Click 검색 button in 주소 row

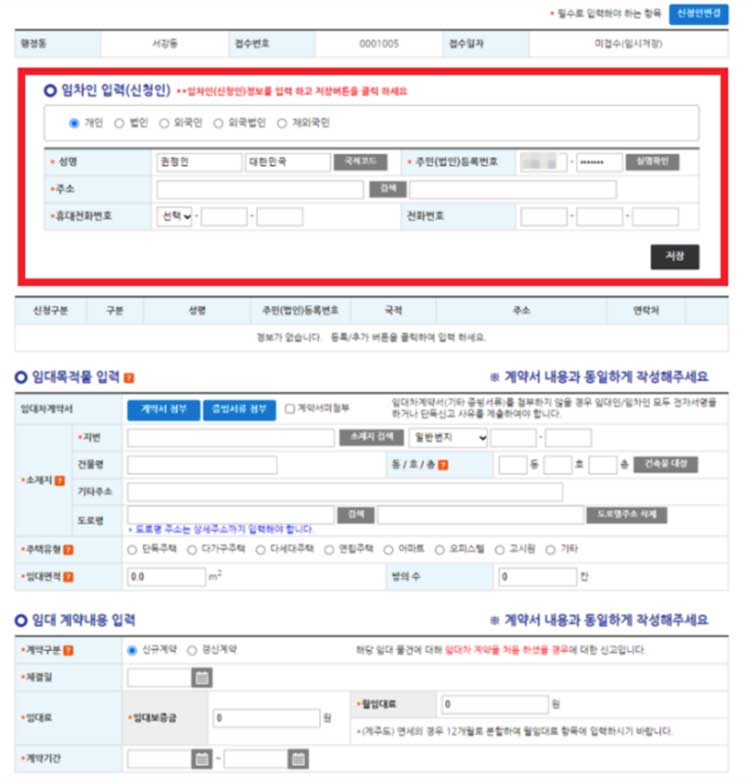(x=388, y=189)
